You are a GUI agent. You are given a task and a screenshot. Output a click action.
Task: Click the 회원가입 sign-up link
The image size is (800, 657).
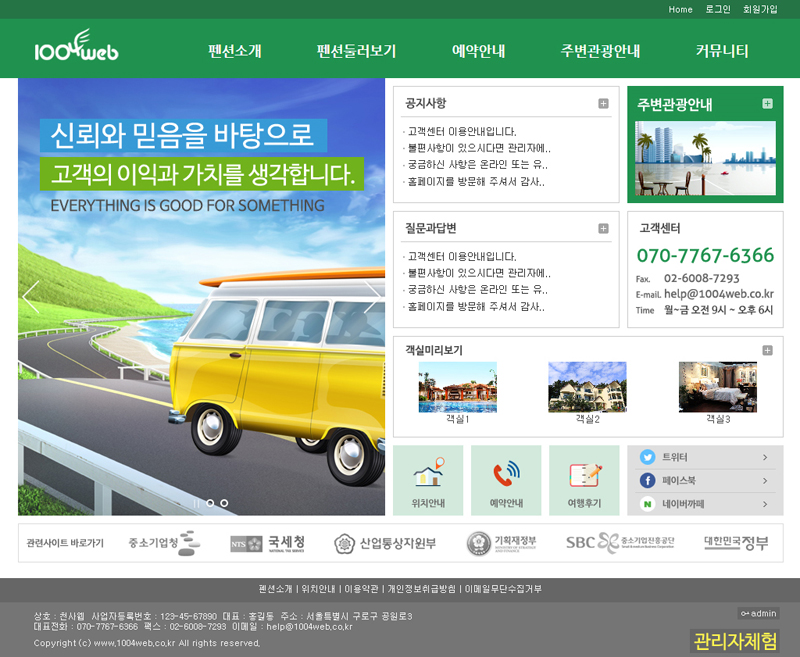760,9
